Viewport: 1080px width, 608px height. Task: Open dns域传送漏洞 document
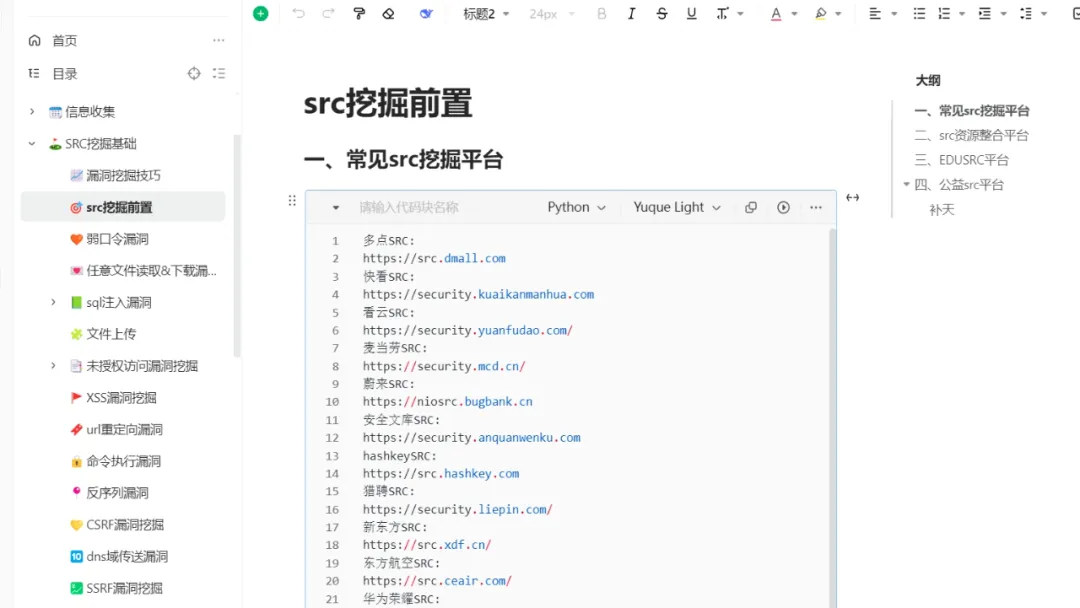click(x=127, y=556)
